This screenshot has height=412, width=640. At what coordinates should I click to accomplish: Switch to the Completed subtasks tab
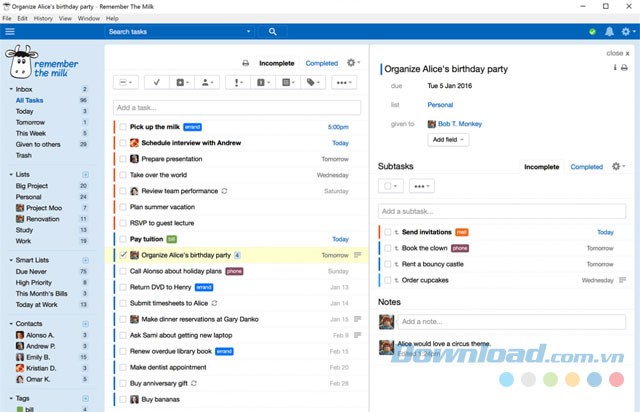(x=586, y=167)
